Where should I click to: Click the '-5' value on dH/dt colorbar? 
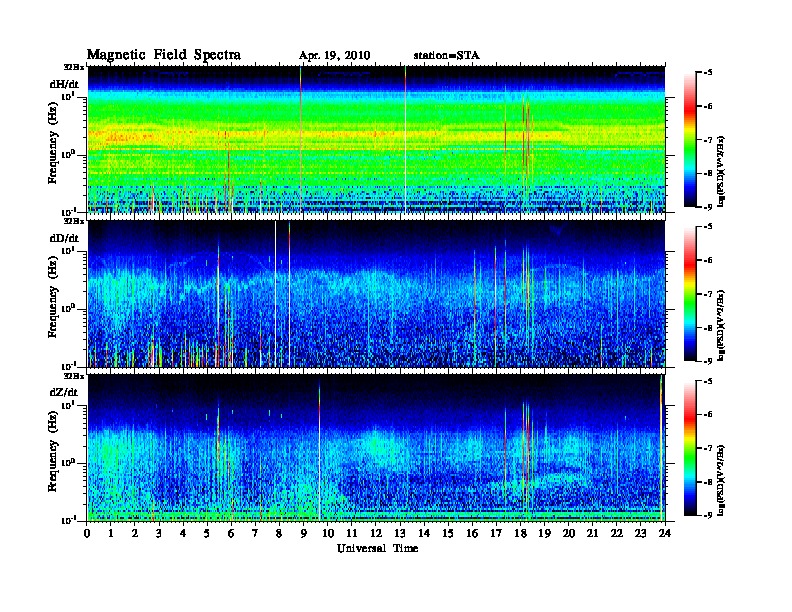[x=708, y=73]
